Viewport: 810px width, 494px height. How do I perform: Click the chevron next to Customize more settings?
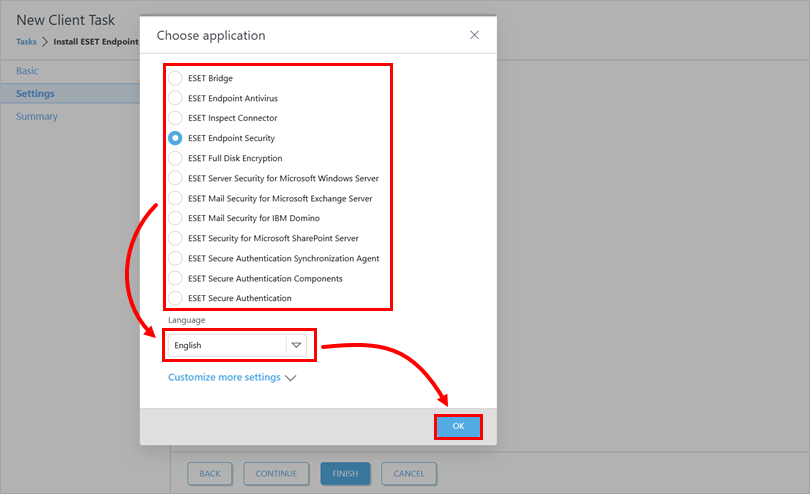(291, 378)
